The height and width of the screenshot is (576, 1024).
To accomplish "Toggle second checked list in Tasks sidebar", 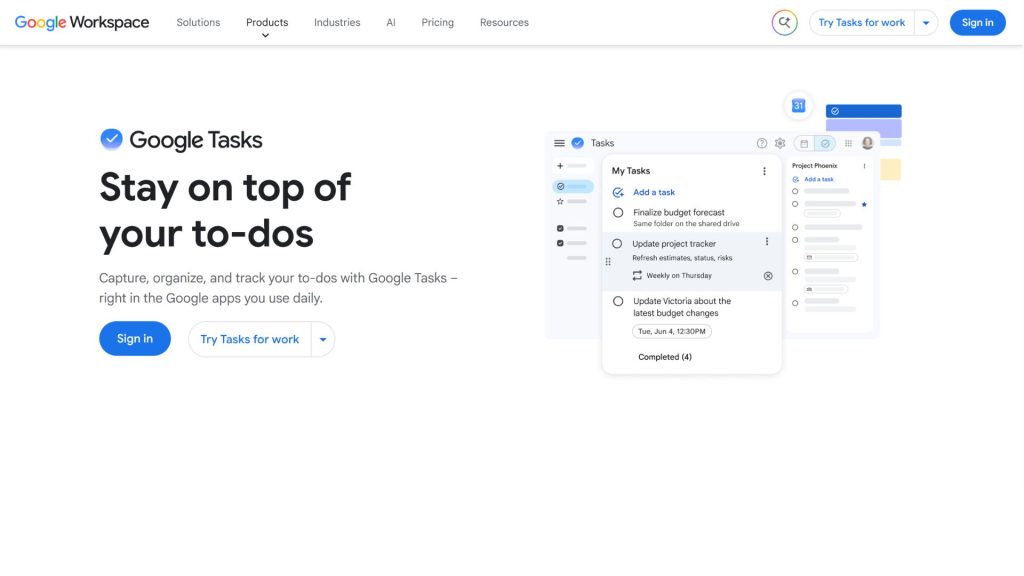I will pyautogui.click(x=560, y=243).
